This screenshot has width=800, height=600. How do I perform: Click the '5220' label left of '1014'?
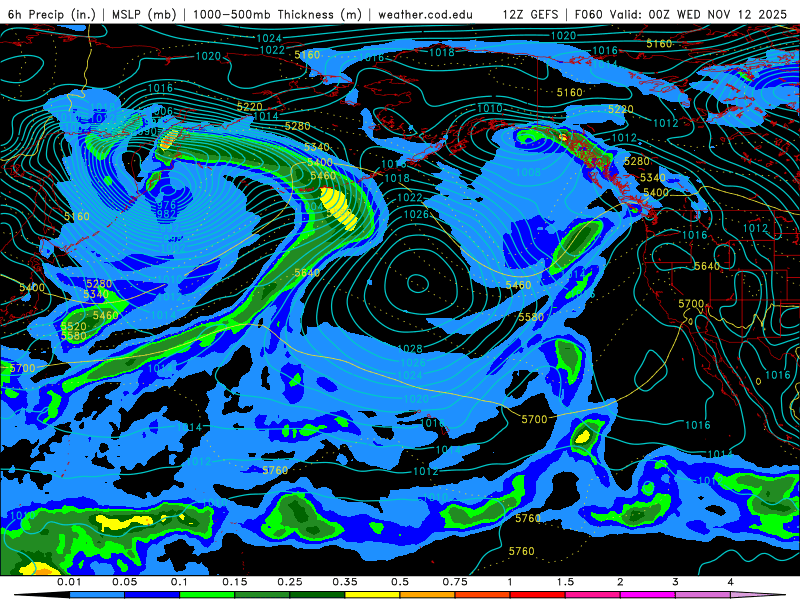[x=249, y=107]
